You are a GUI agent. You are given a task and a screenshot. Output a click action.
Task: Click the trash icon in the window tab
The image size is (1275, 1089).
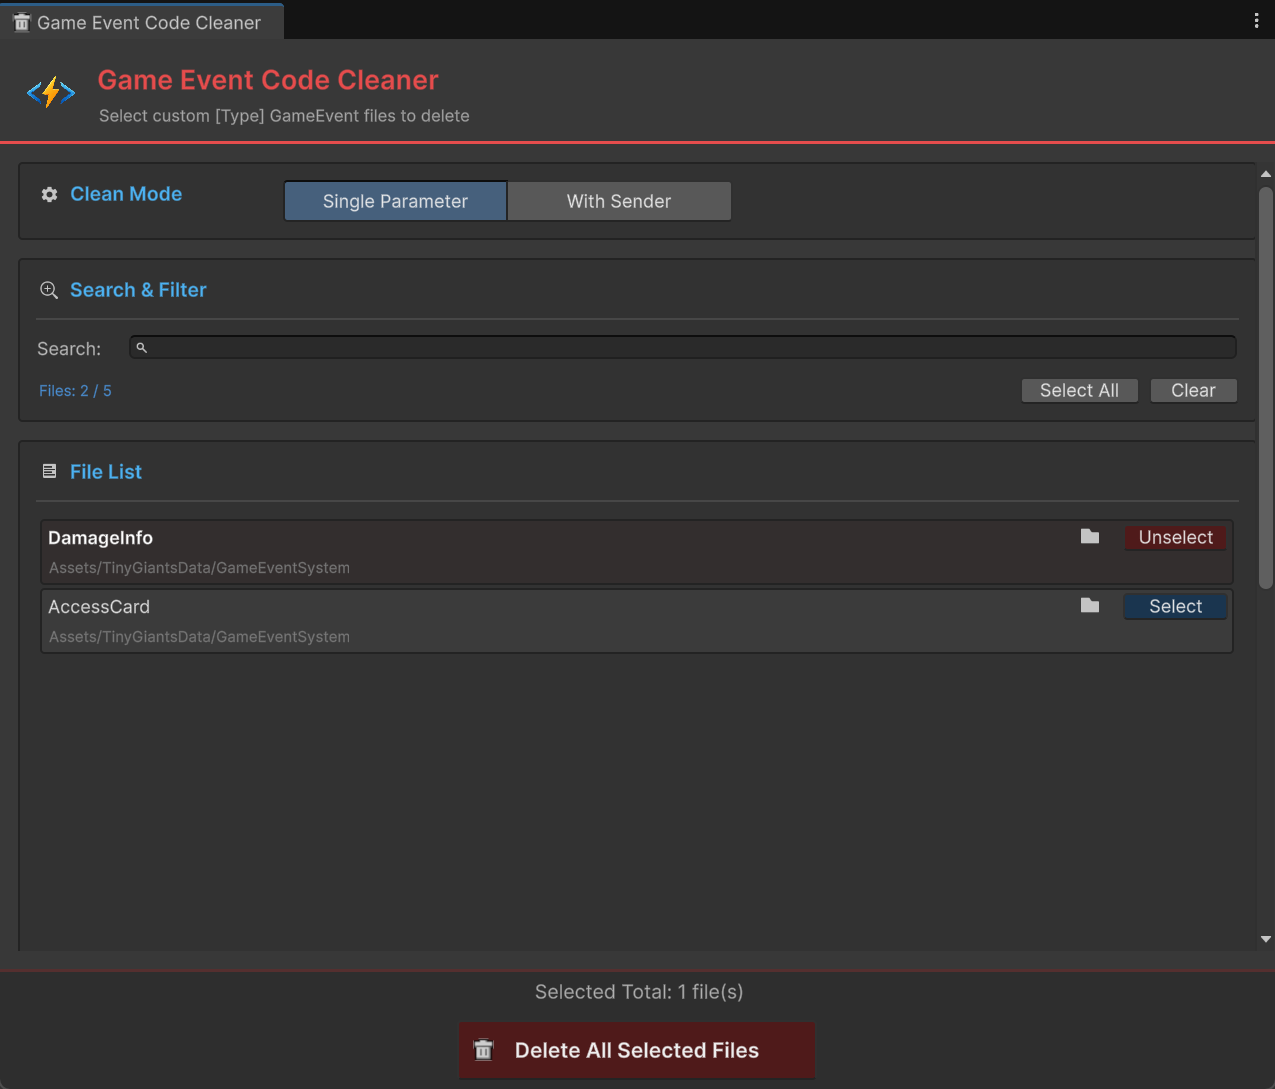click(x=21, y=21)
